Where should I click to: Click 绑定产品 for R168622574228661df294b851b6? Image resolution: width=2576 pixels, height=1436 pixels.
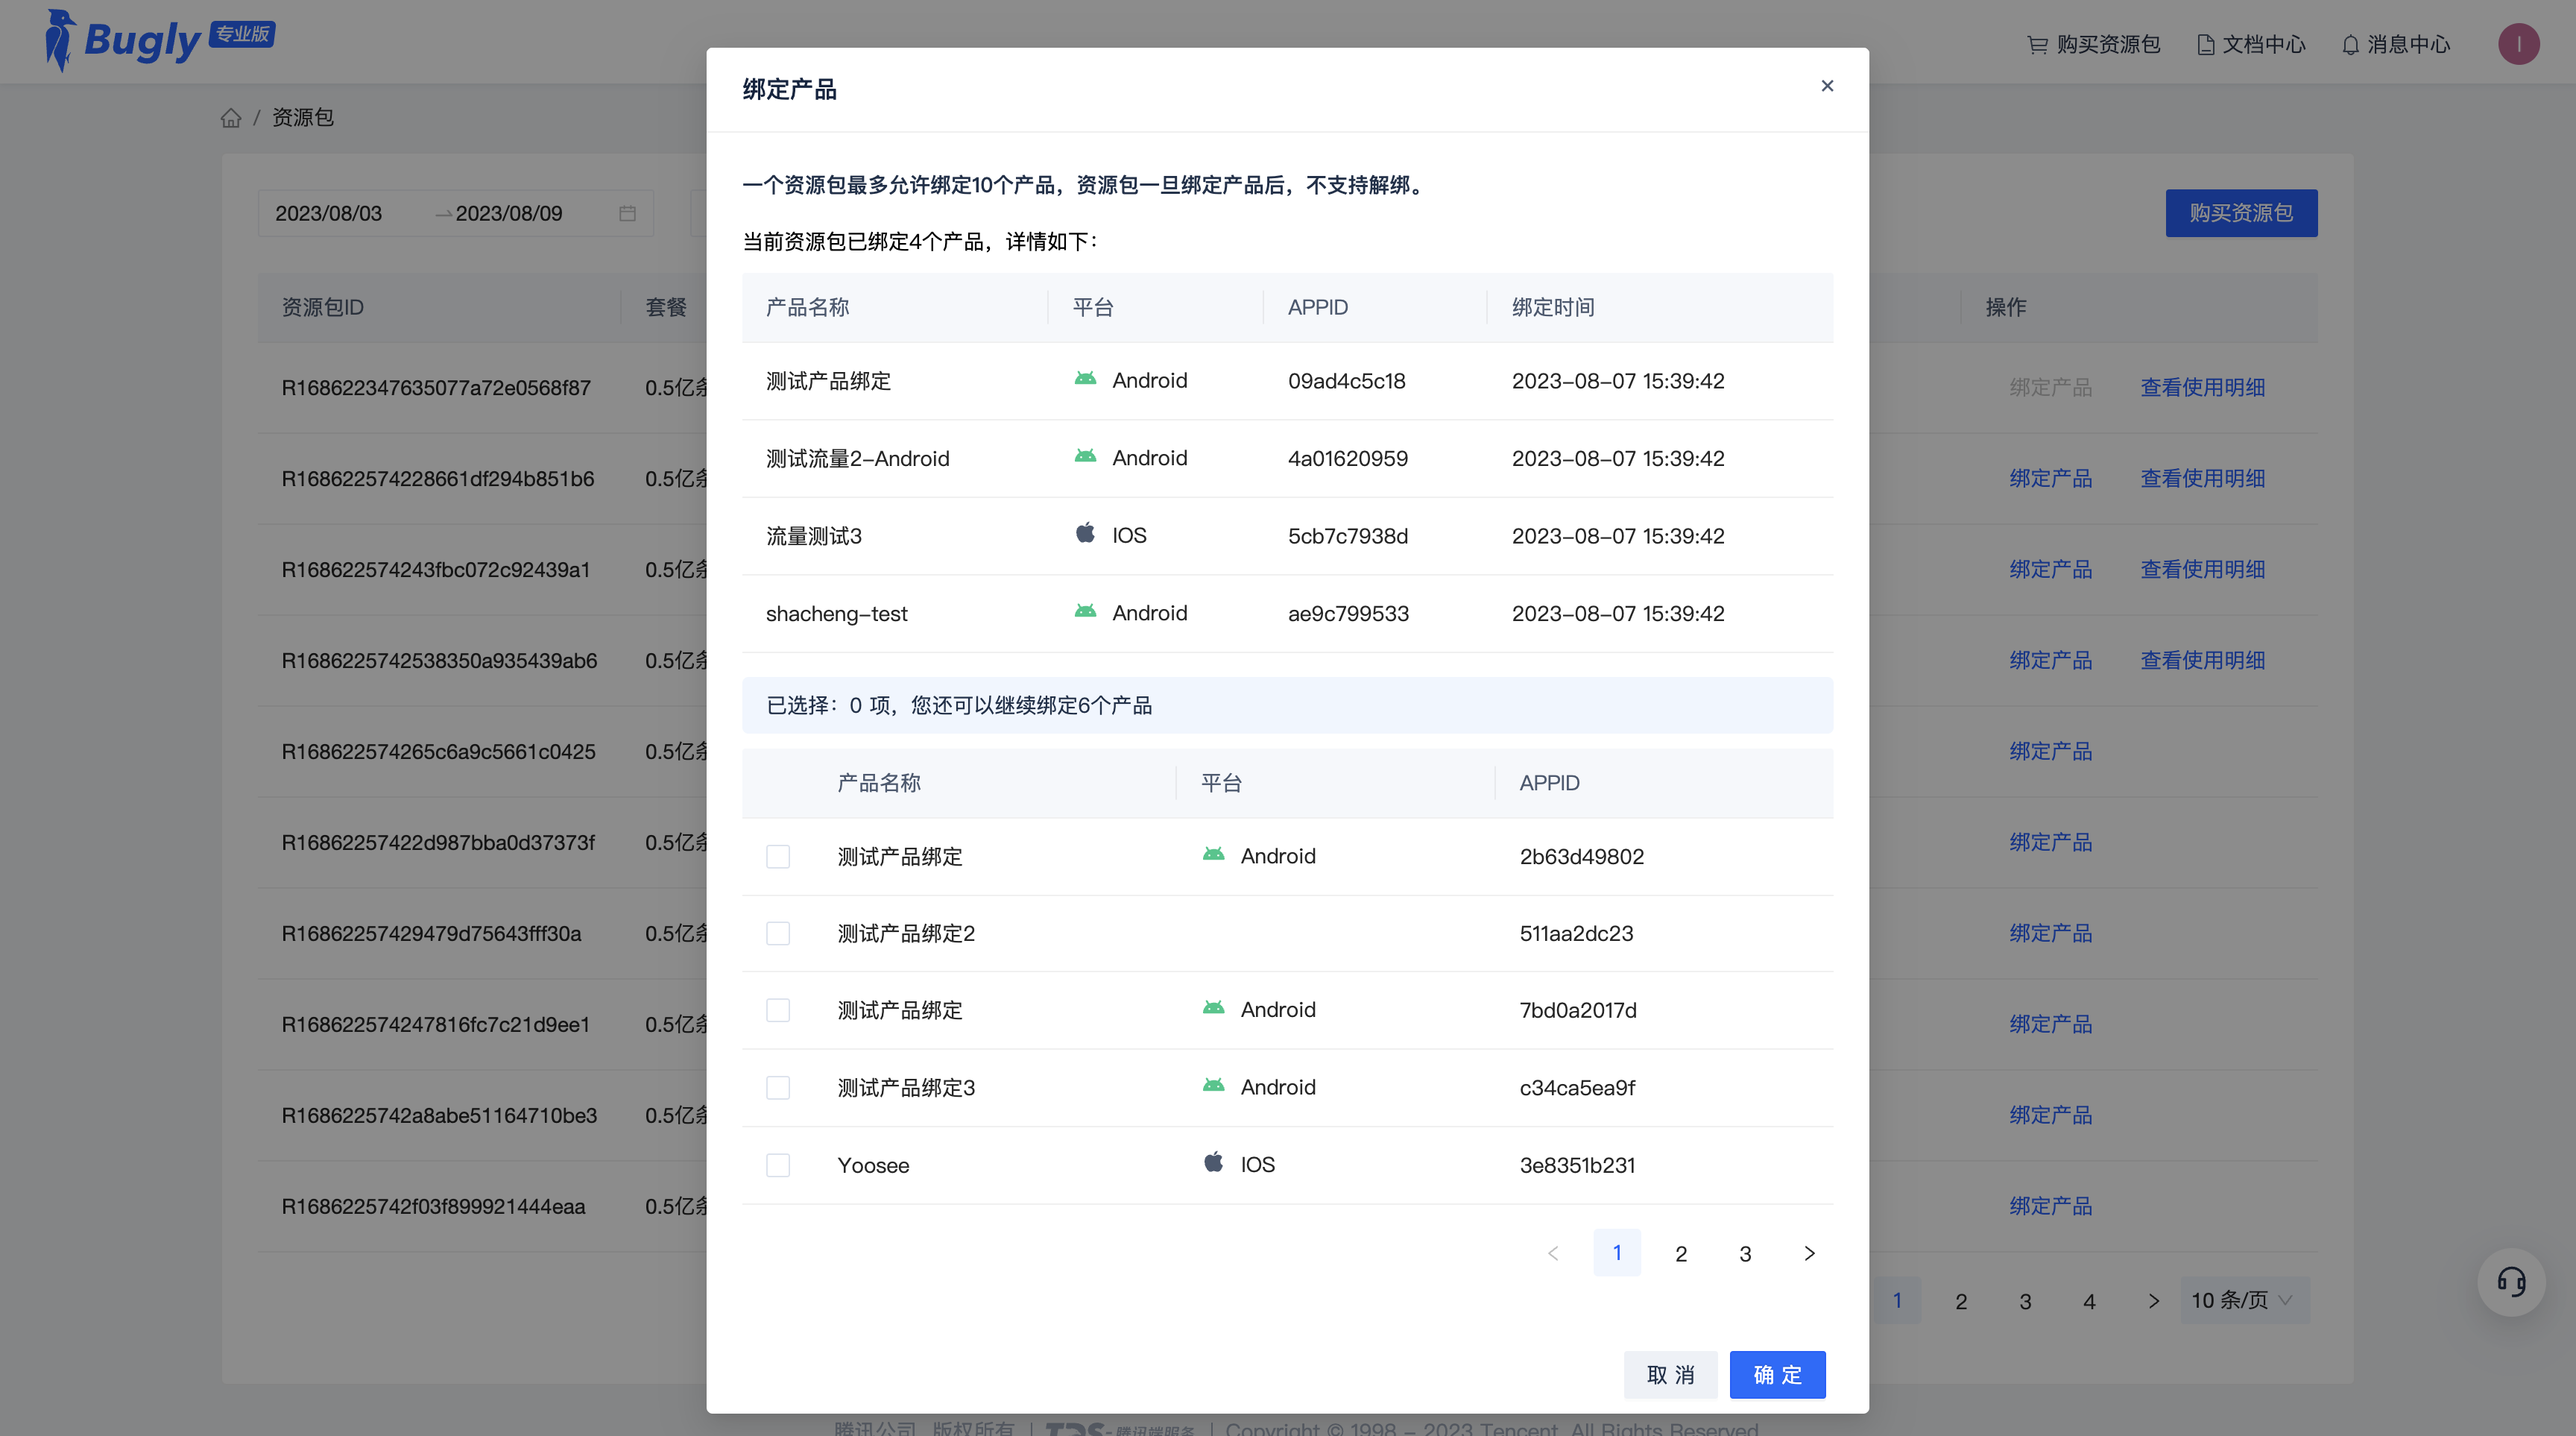[x=2050, y=479]
